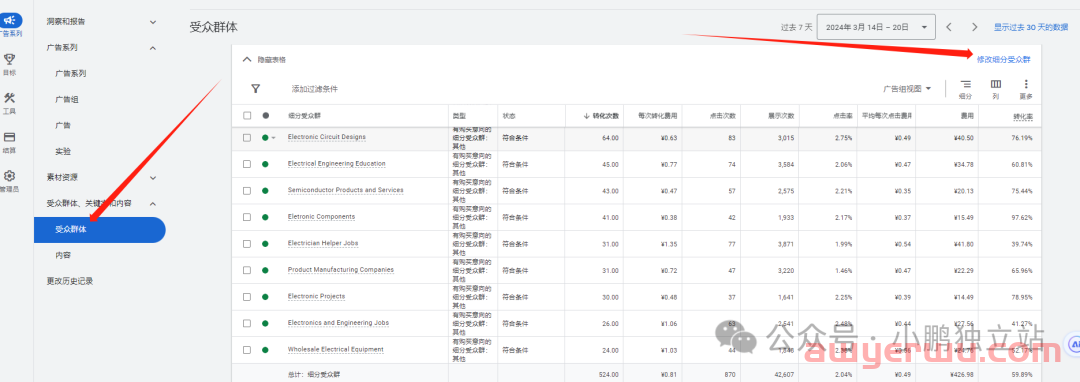Open 广告组 in sidebar
The width and height of the screenshot is (1080, 382).
coord(67,100)
